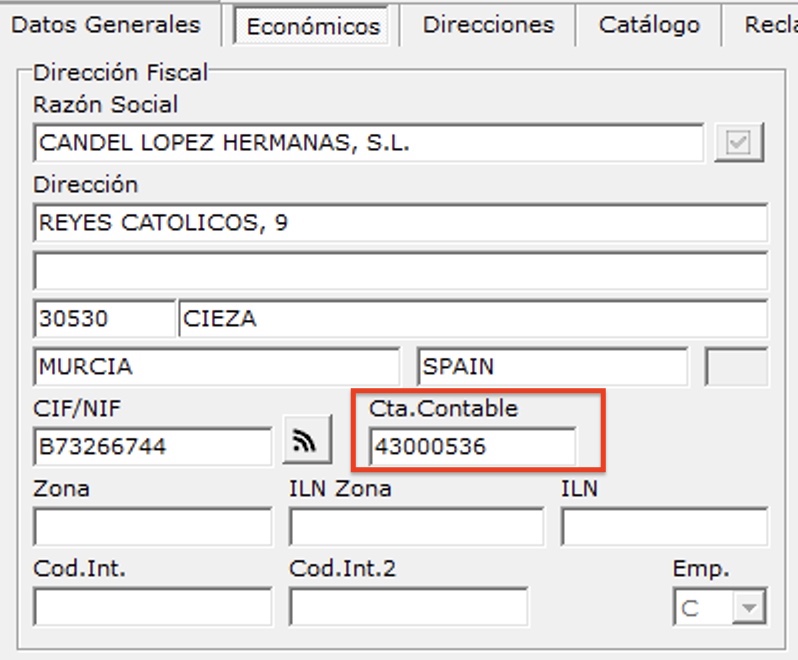
Task: Select the Económicos tab
Action: tap(313, 26)
